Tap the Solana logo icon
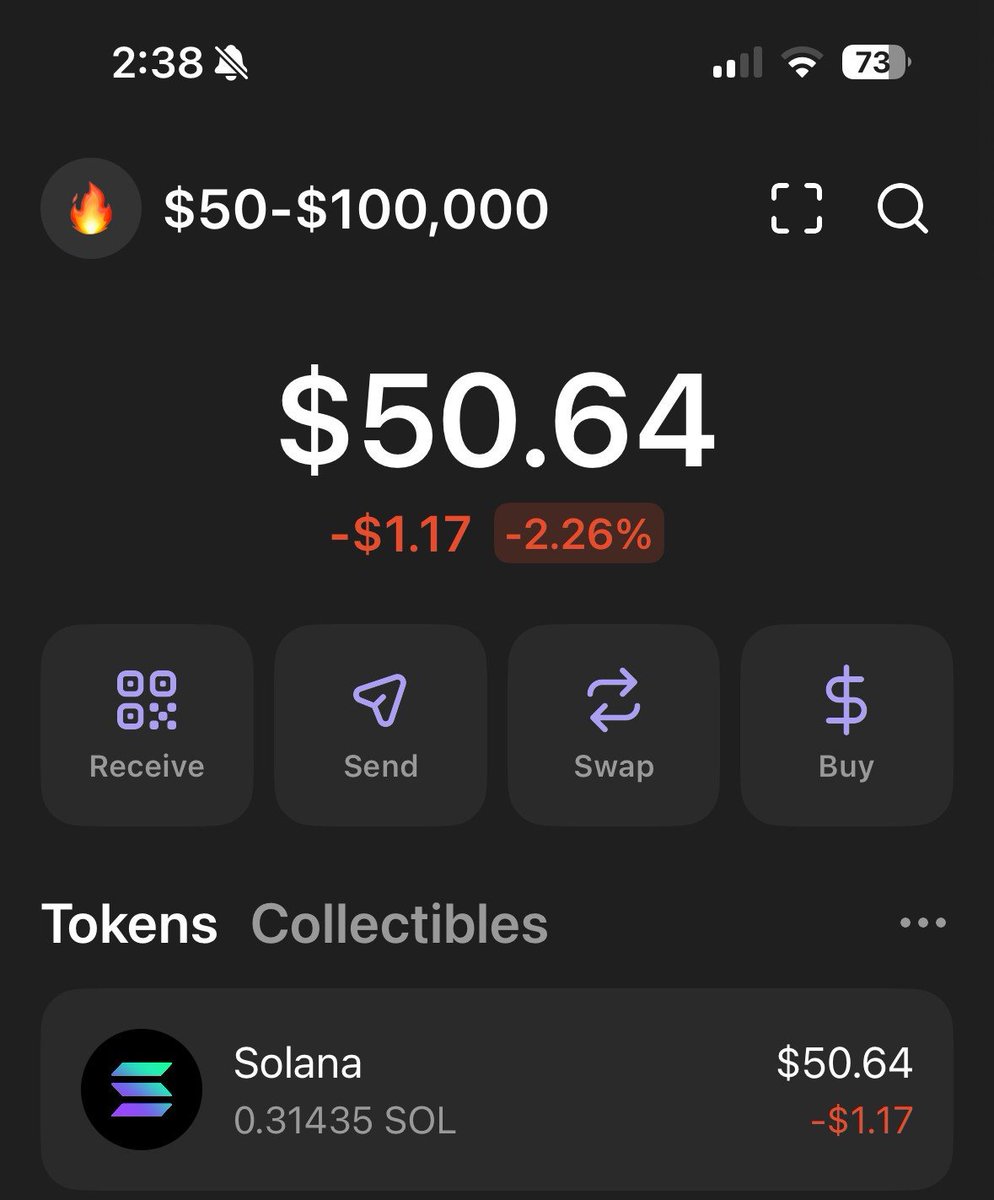Screen dimensions: 994x1200 [141, 1089]
